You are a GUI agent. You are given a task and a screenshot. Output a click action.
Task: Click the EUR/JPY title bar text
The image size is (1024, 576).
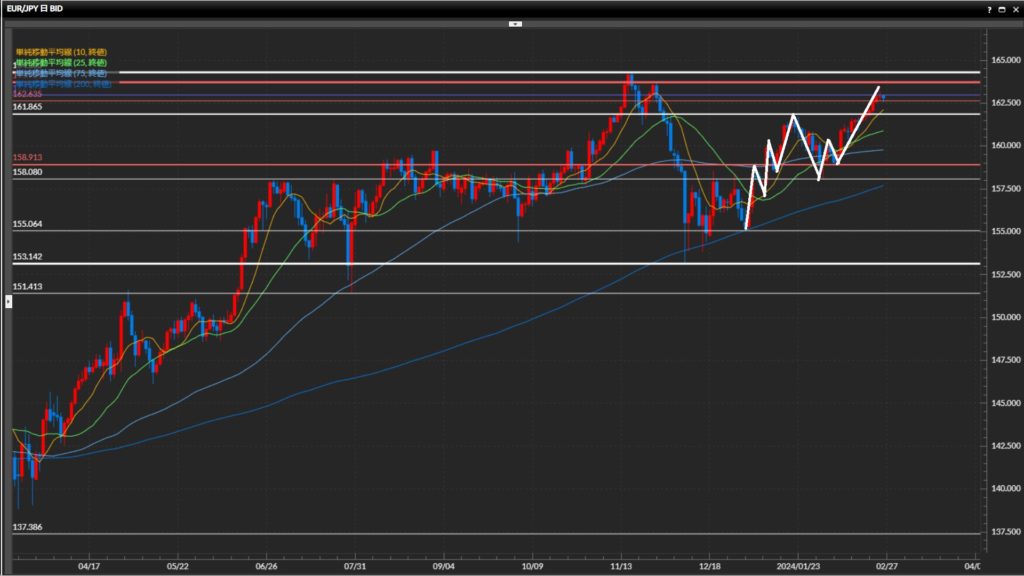36,7
